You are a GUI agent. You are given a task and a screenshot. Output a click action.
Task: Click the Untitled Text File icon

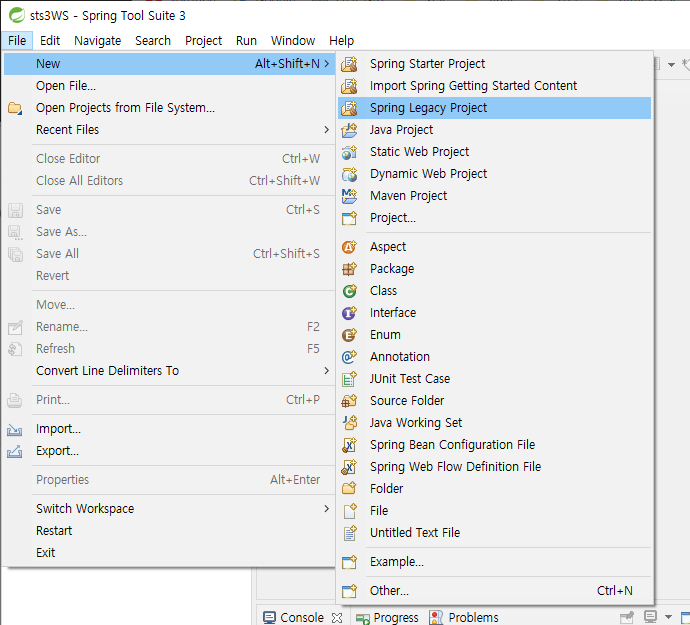pos(349,533)
